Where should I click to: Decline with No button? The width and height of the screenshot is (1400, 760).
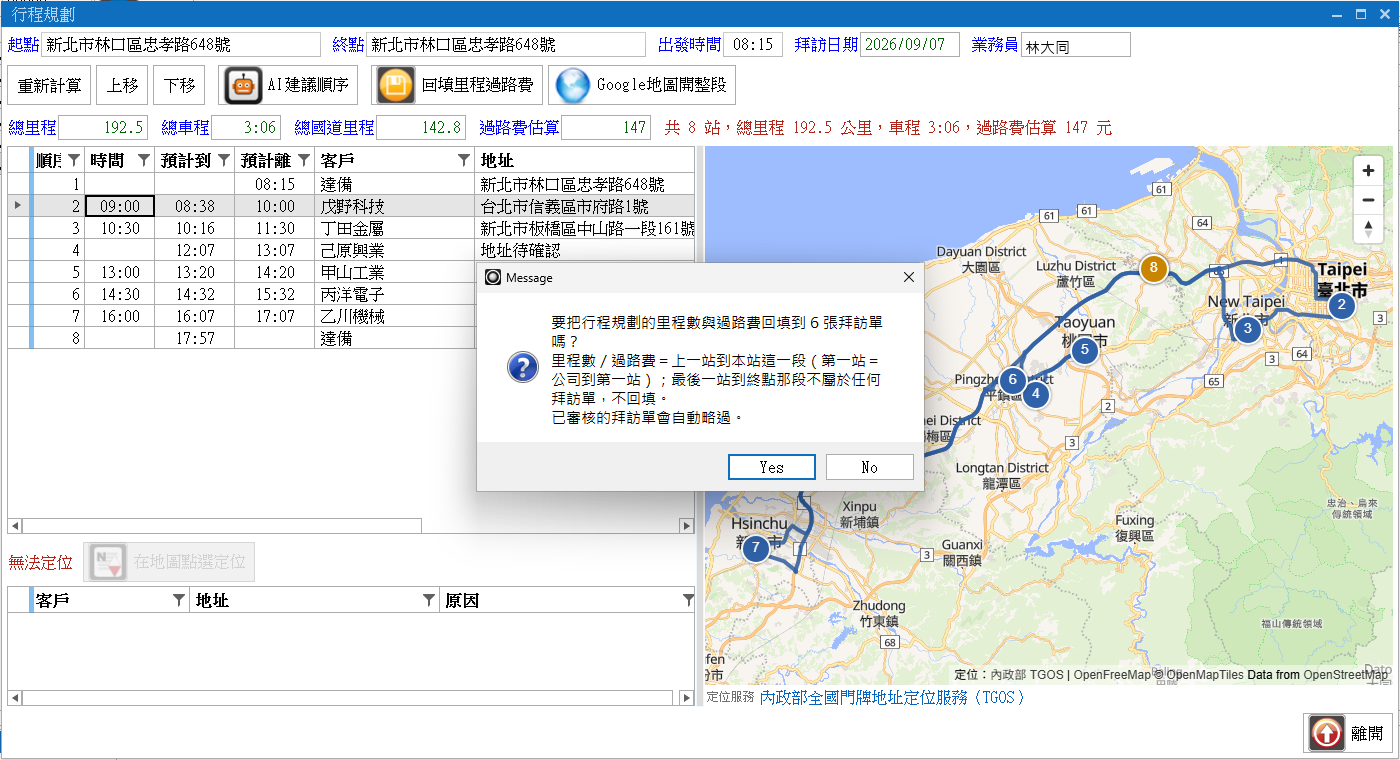(x=870, y=467)
